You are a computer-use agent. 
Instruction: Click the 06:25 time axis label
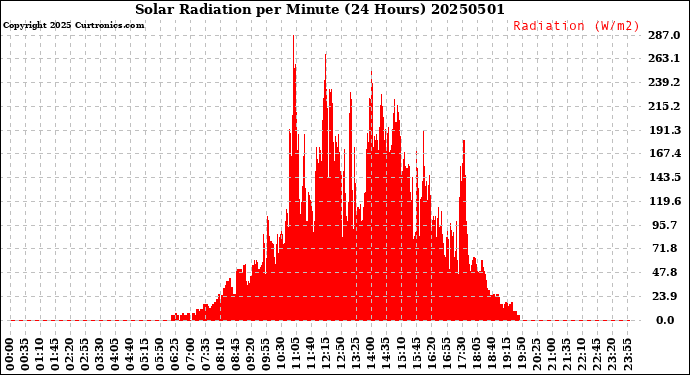tap(175, 355)
